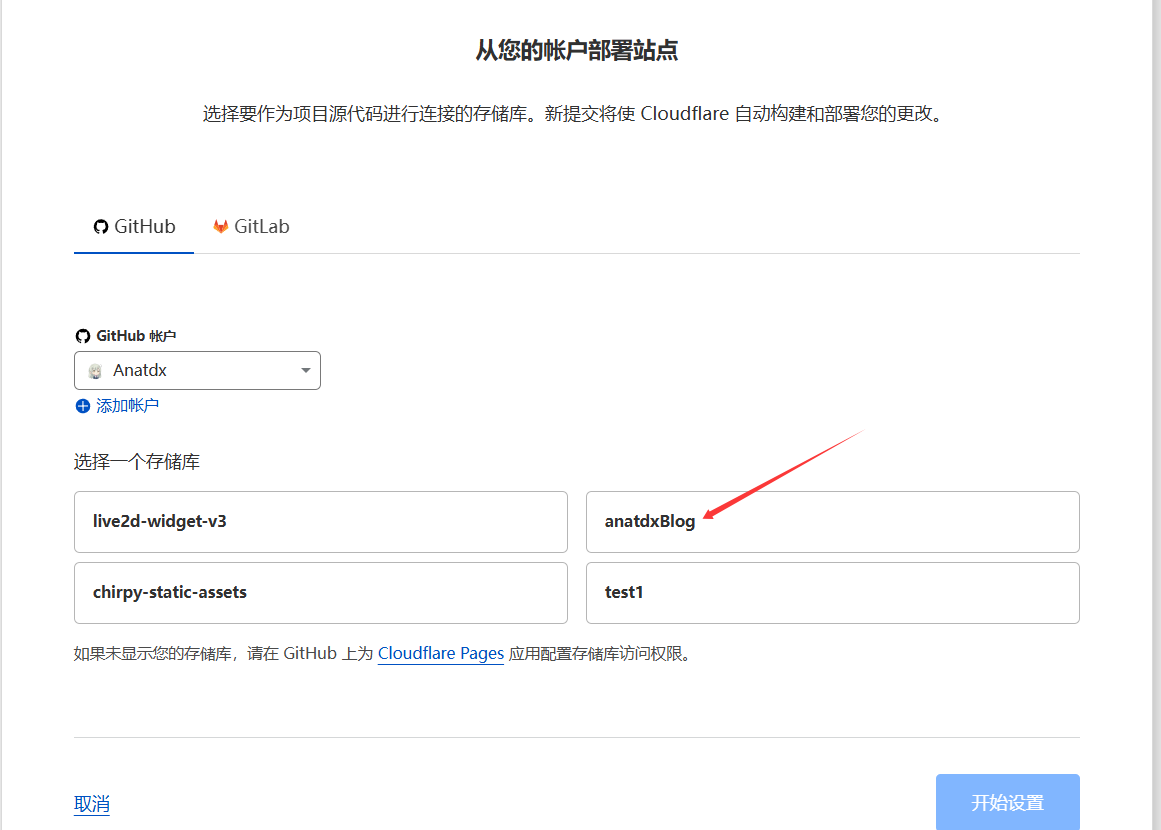Switch to the GitHub tab
The height and width of the screenshot is (830, 1161).
[x=134, y=227]
